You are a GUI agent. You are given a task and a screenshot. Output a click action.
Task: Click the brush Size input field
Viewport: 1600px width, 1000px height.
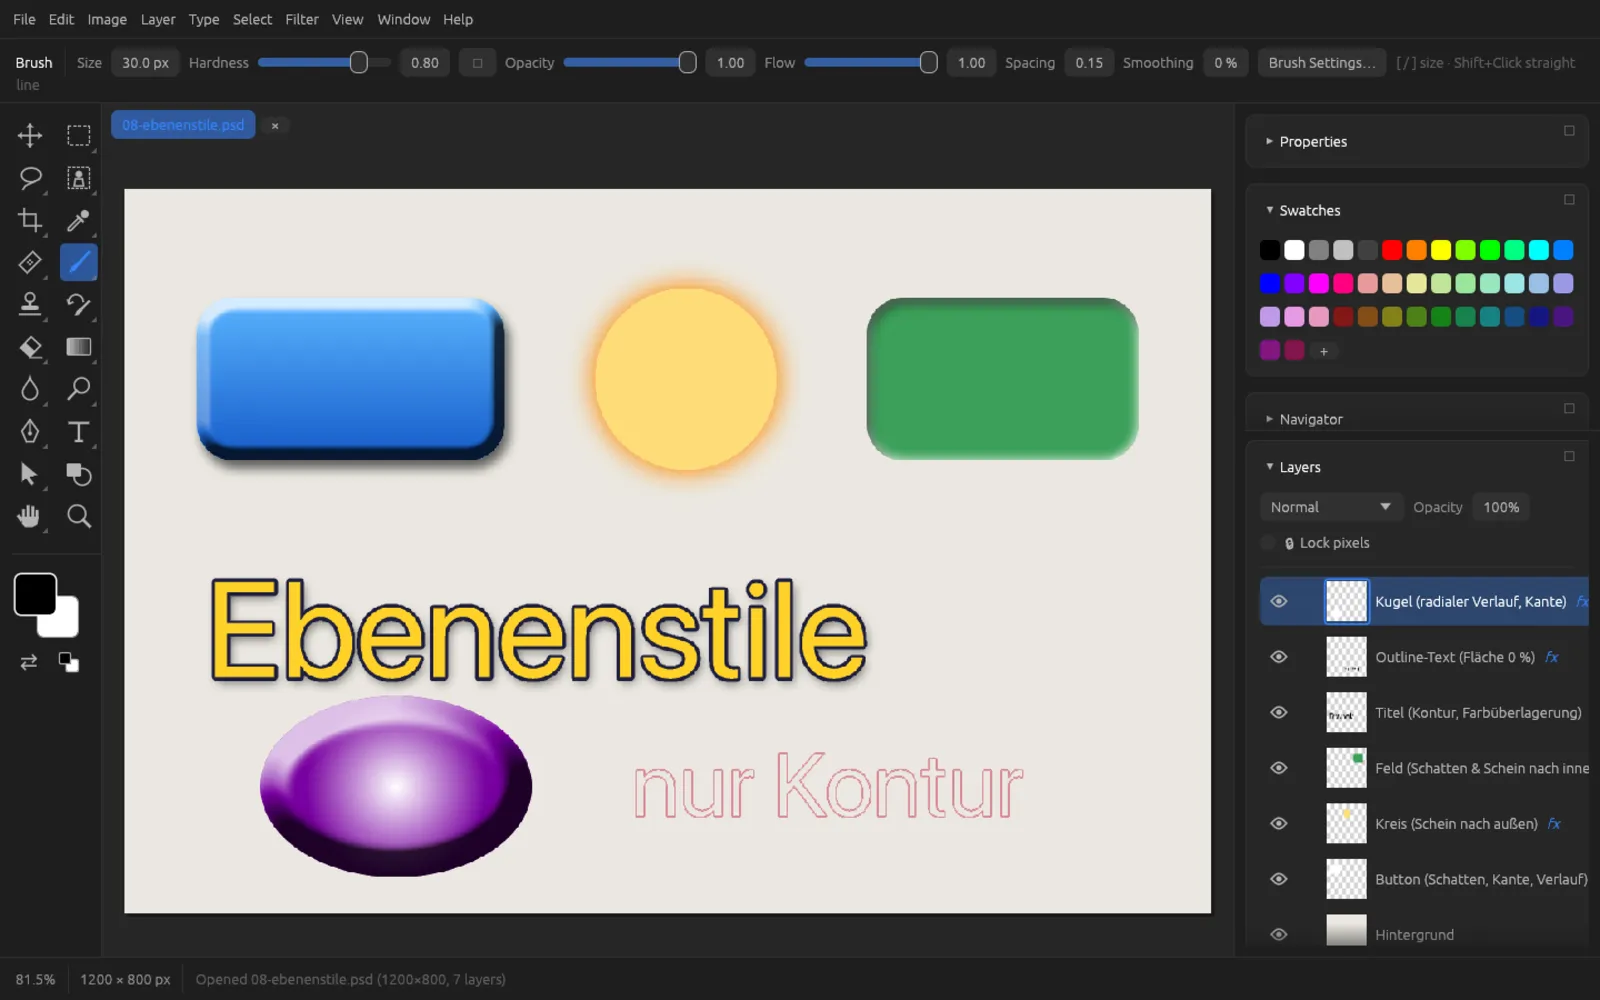click(x=145, y=62)
